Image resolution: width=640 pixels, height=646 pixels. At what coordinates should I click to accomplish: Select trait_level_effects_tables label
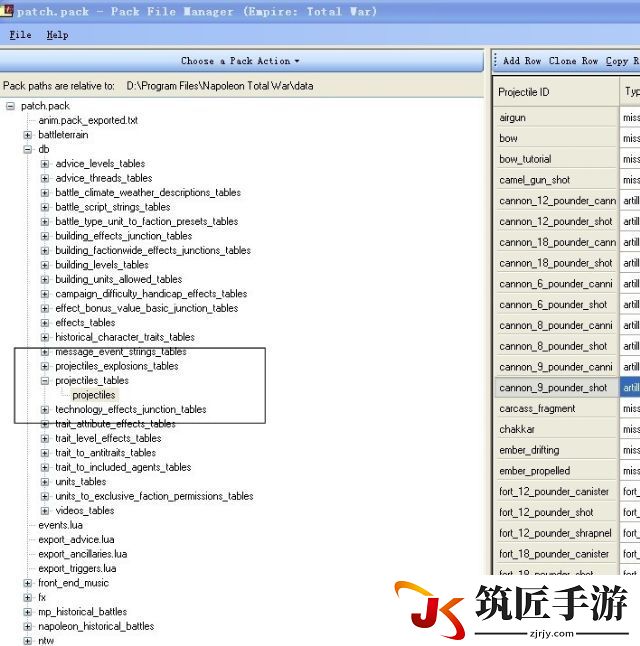pyautogui.click(x=108, y=438)
